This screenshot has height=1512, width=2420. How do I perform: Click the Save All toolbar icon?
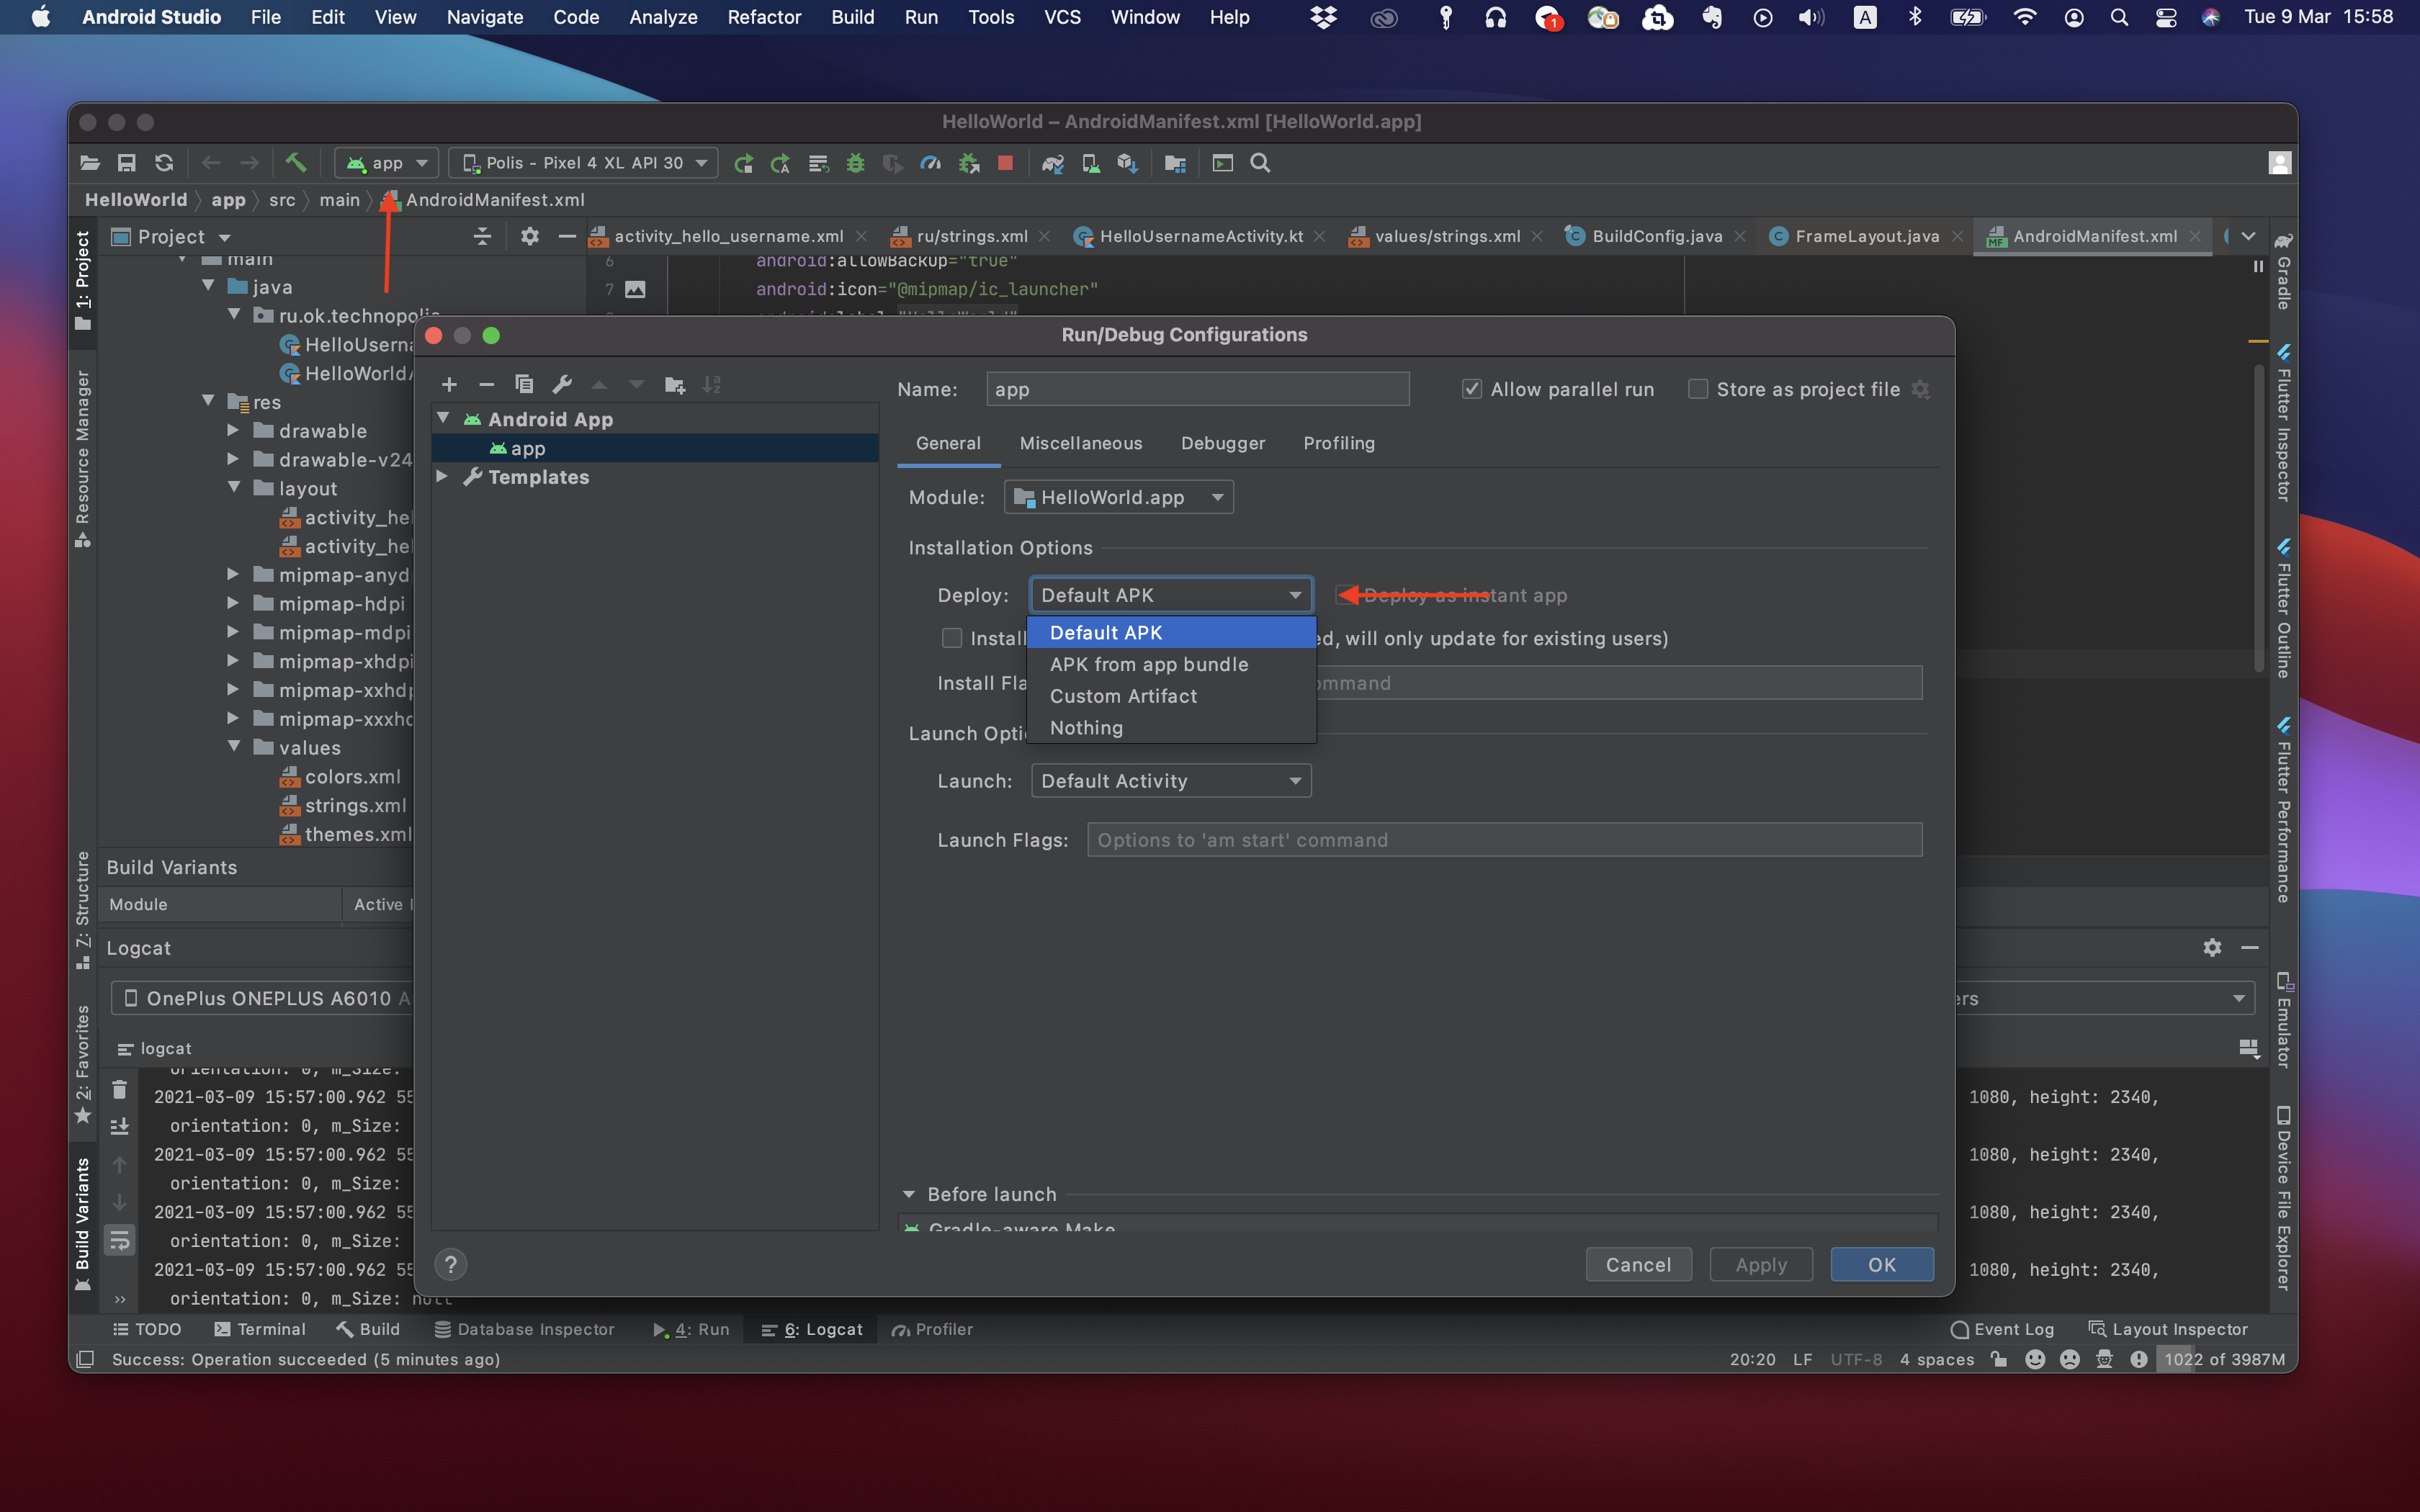pos(127,163)
